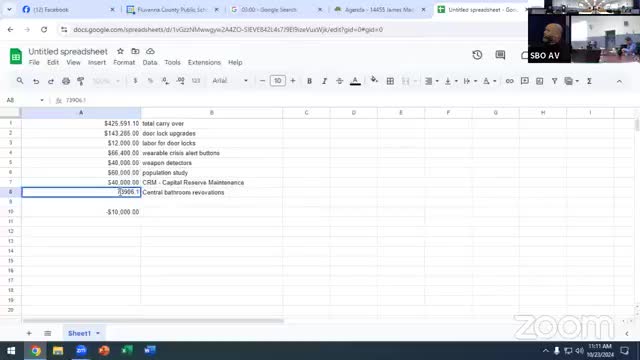Select cell A10 containing -$10,000.00
Image resolution: width=640 pixels, height=360 pixels.
pos(81,212)
